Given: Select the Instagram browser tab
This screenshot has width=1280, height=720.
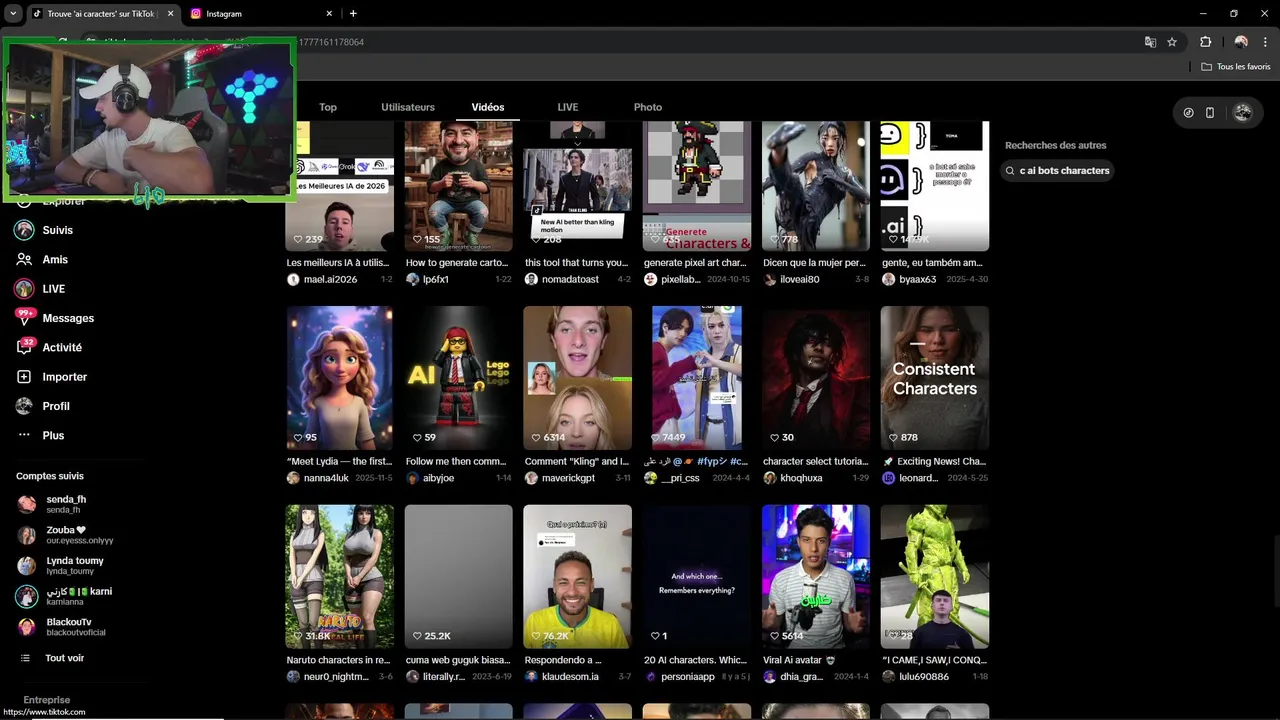Looking at the screenshot, I should (258, 14).
